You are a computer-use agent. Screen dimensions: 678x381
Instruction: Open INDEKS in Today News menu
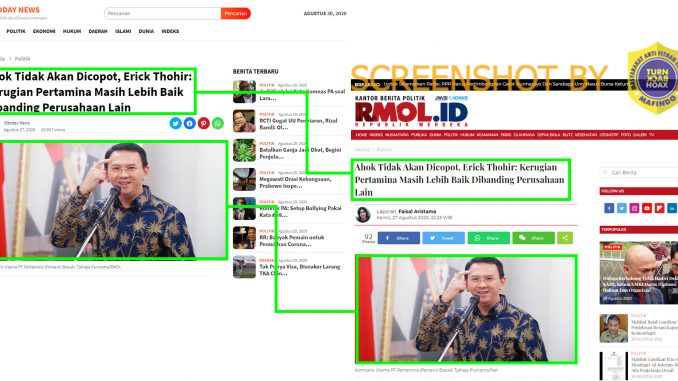(170, 31)
